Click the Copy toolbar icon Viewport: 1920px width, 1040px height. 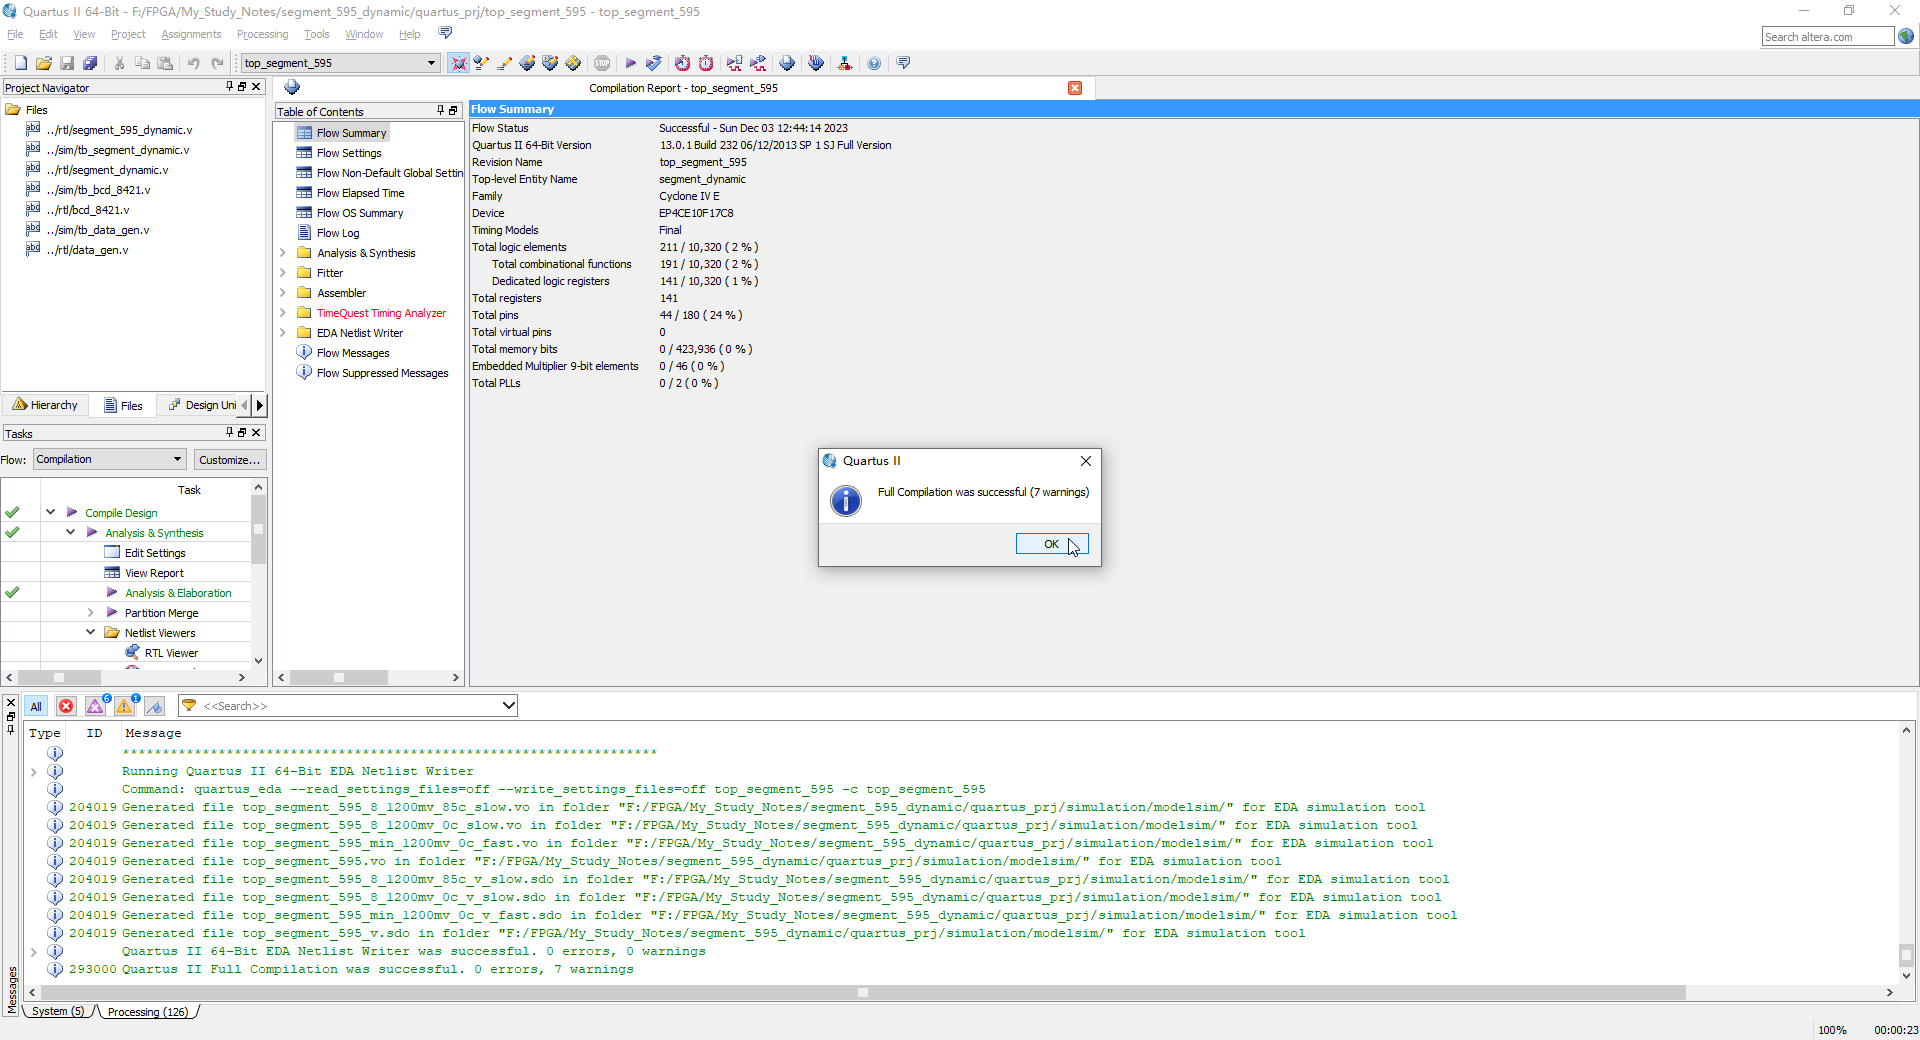coord(142,63)
